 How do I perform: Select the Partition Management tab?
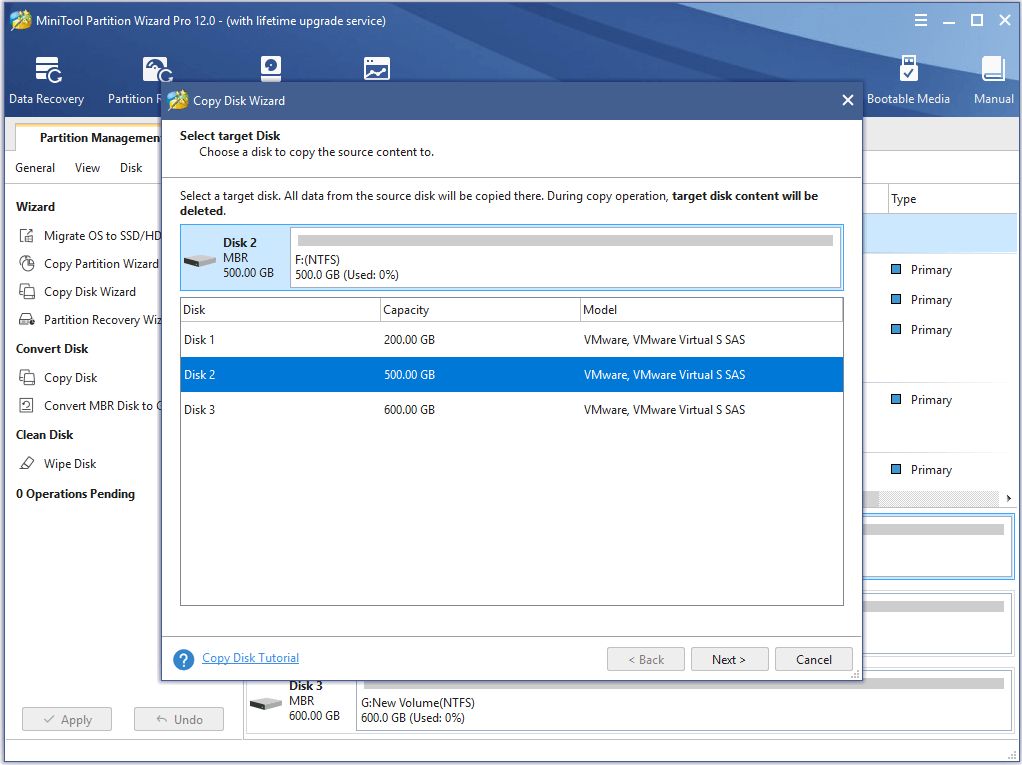click(88, 137)
